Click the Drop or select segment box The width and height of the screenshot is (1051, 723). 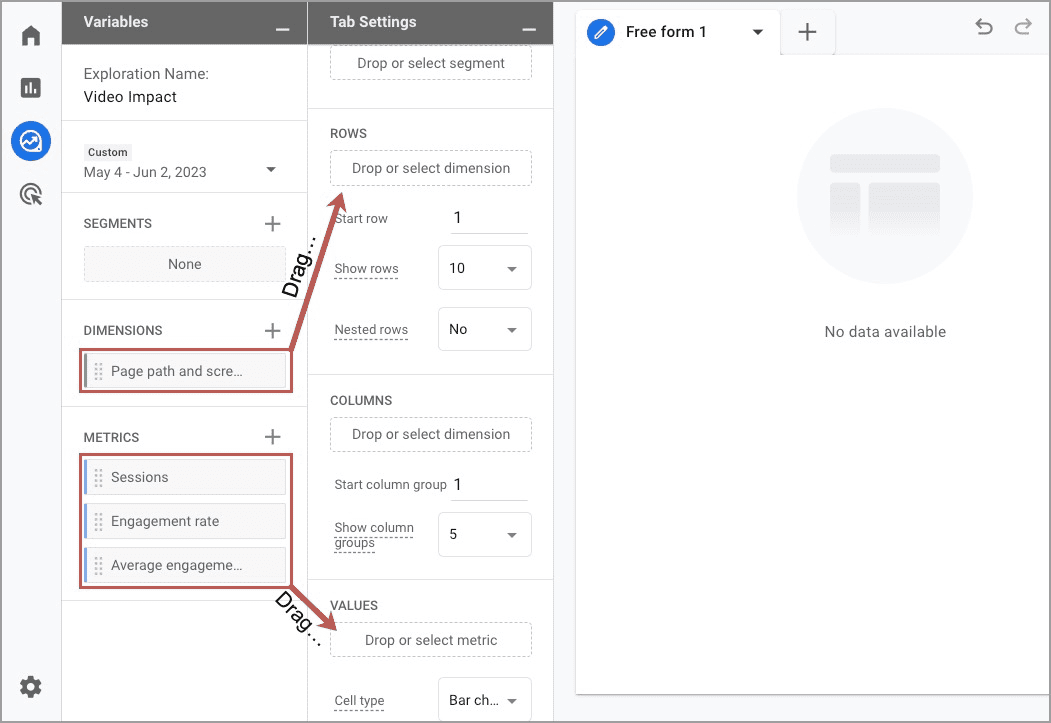pos(431,63)
